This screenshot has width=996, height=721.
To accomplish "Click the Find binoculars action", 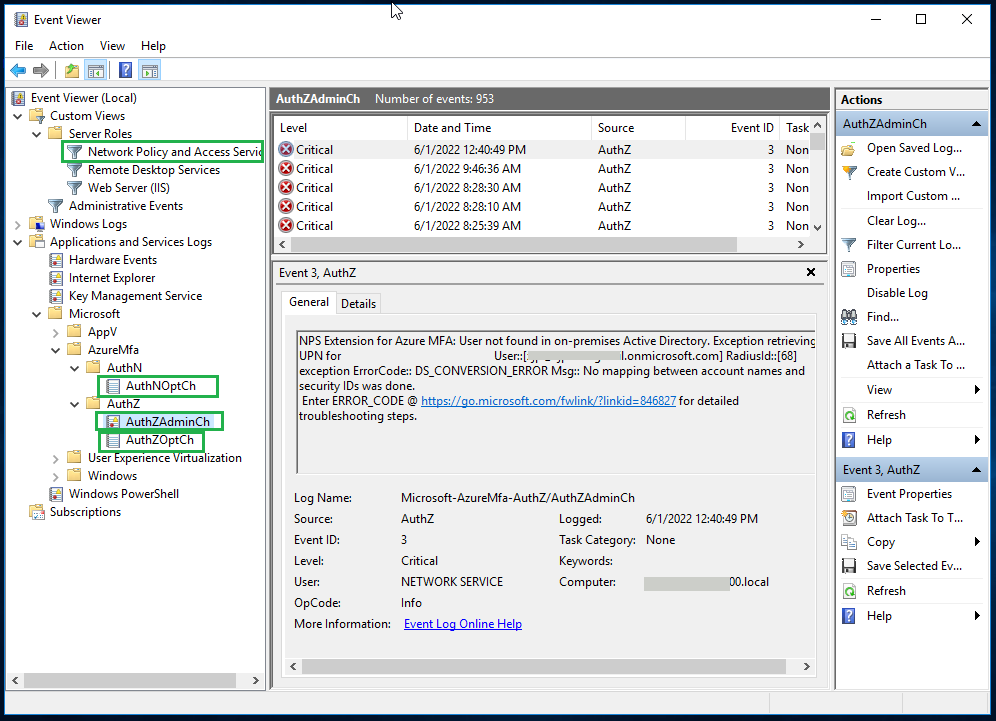I will click(882, 317).
